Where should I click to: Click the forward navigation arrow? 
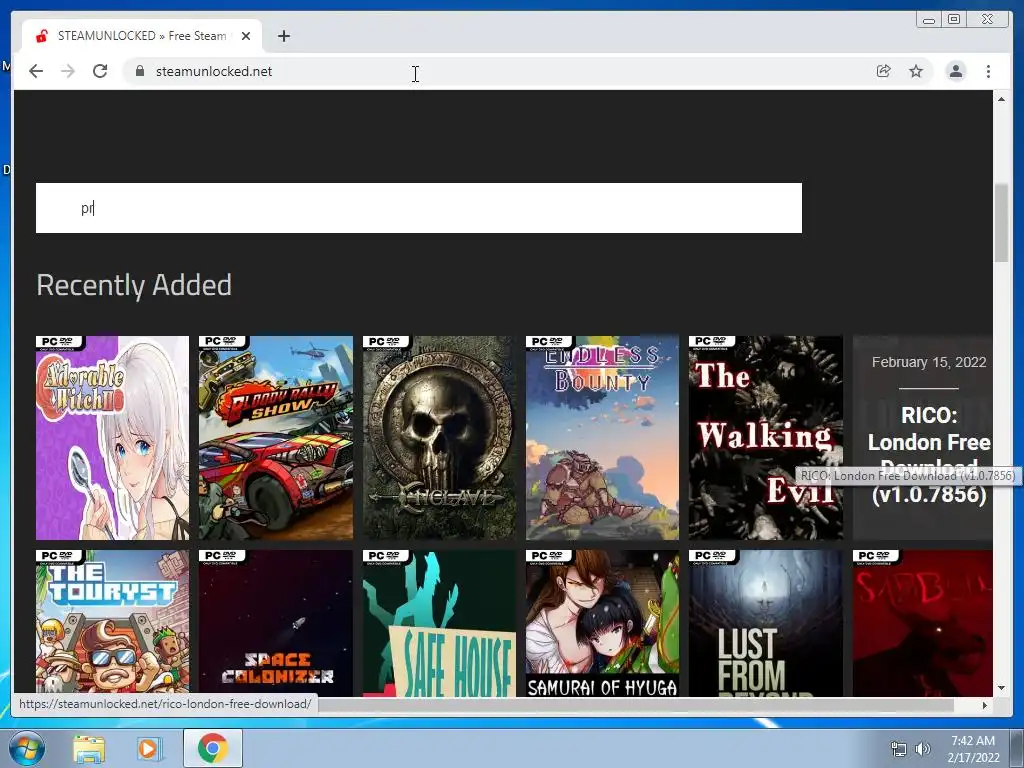coord(68,71)
